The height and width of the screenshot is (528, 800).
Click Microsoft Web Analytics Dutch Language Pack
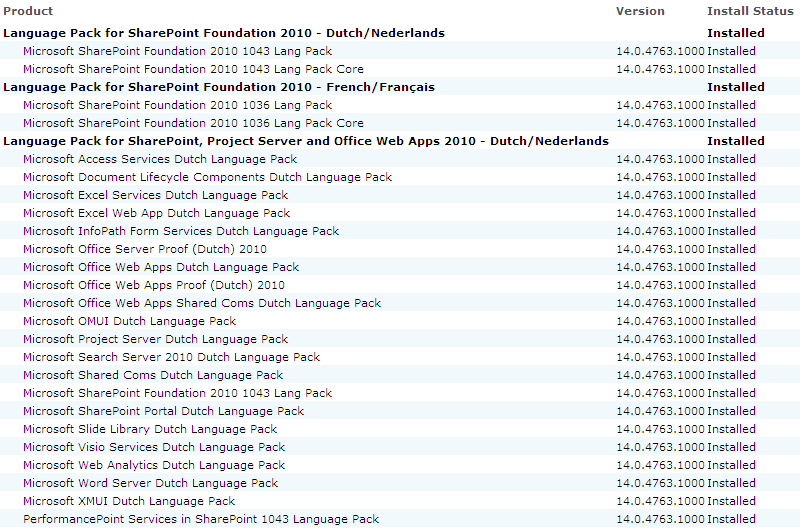[x=154, y=465]
